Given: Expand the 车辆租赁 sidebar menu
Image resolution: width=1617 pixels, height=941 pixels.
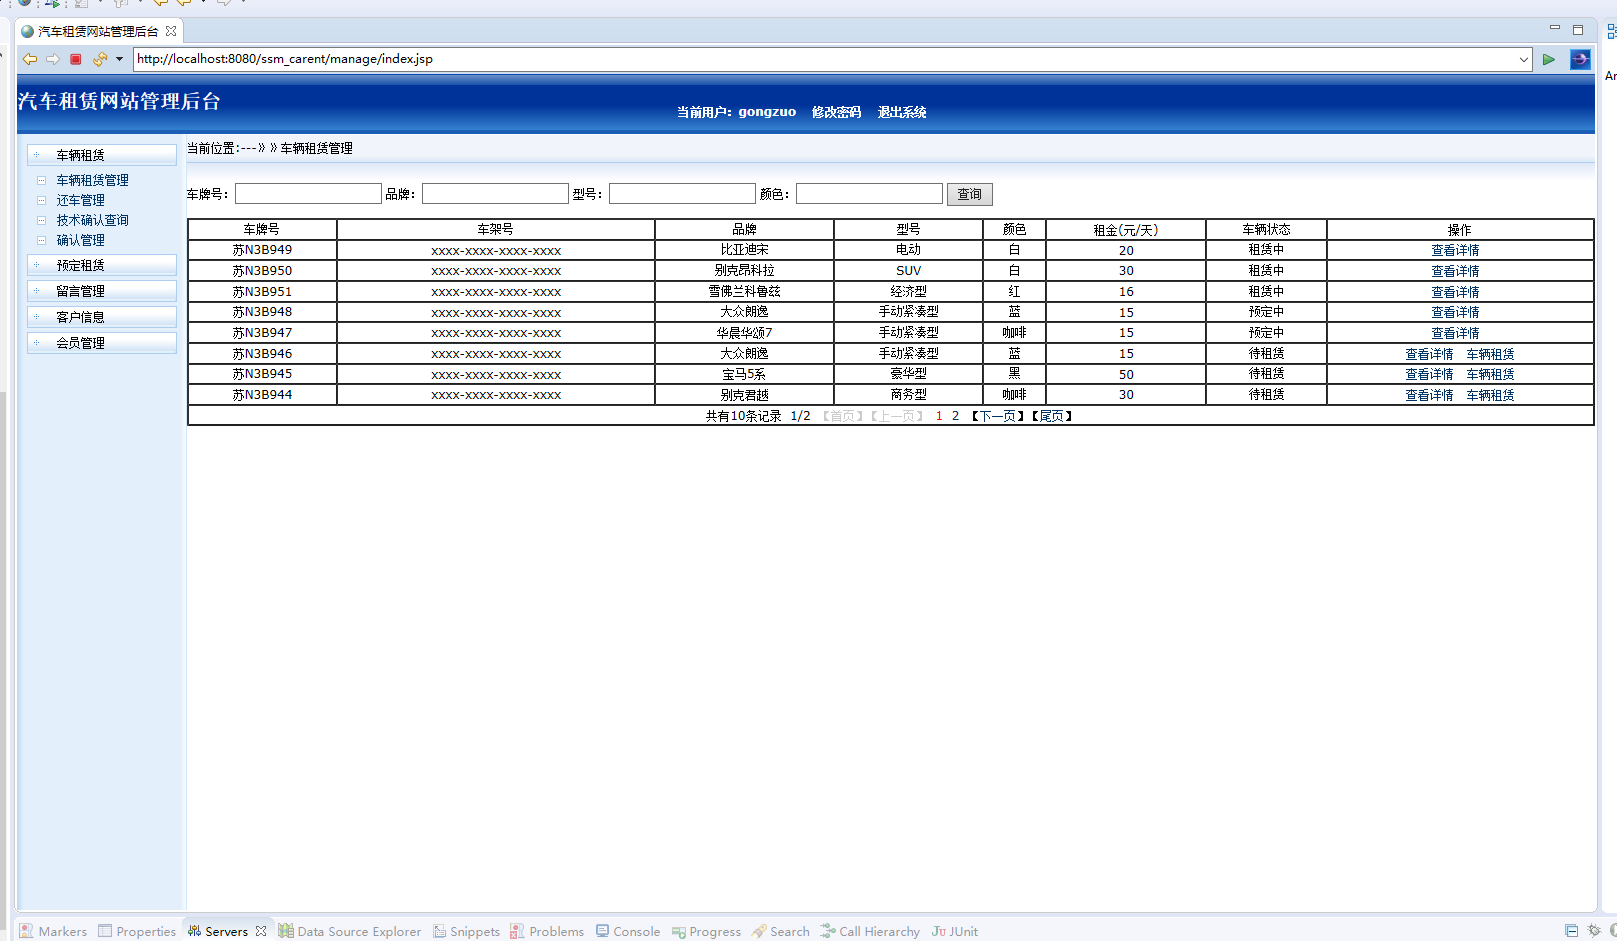Looking at the screenshot, I should pyautogui.click(x=102, y=155).
